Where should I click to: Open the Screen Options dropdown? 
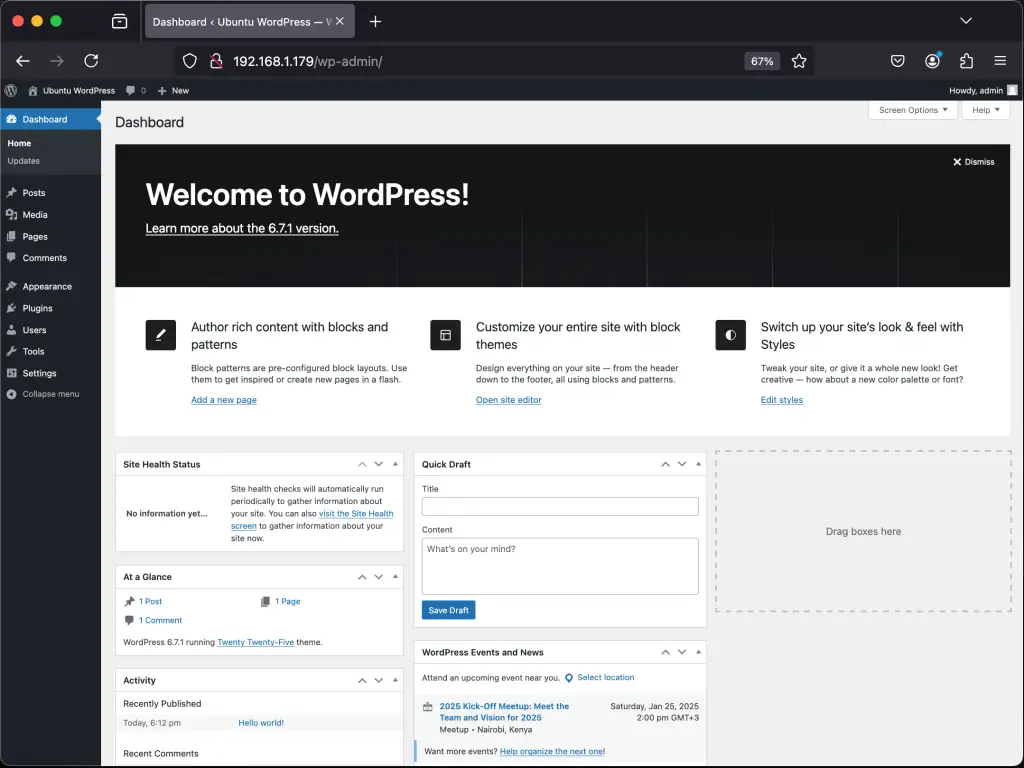(911, 110)
